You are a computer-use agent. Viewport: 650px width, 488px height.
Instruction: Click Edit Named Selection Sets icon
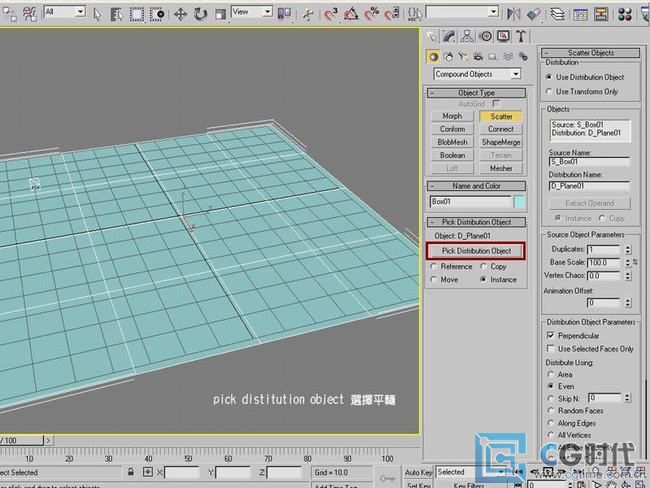click(x=415, y=15)
